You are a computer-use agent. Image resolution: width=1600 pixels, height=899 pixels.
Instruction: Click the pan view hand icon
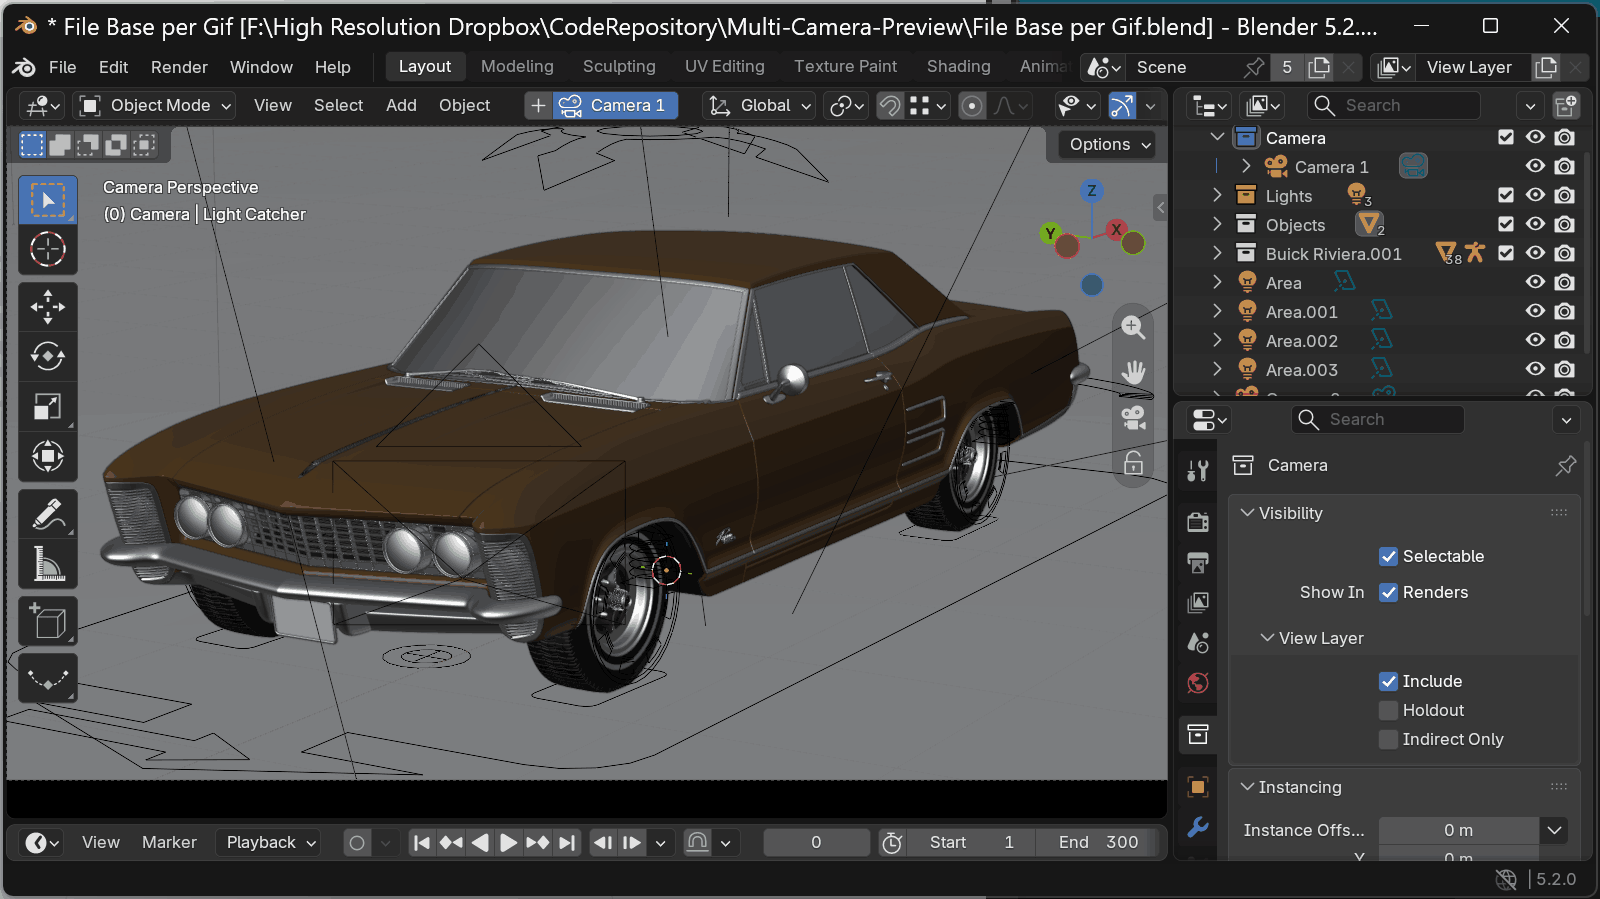(x=1133, y=372)
